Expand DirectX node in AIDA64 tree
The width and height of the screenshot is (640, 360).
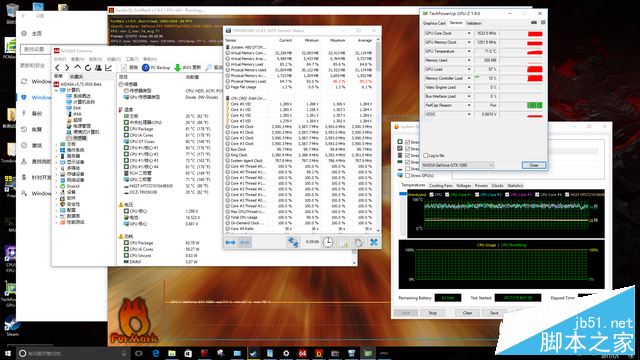pyautogui.click(x=56, y=186)
